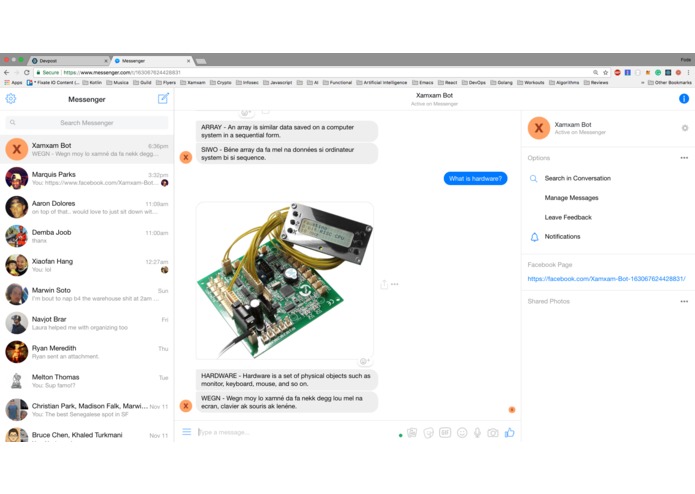The image size is (695, 494).
Task: Open the Kotlin bookmarks folder
Action: pyautogui.click(x=92, y=82)
